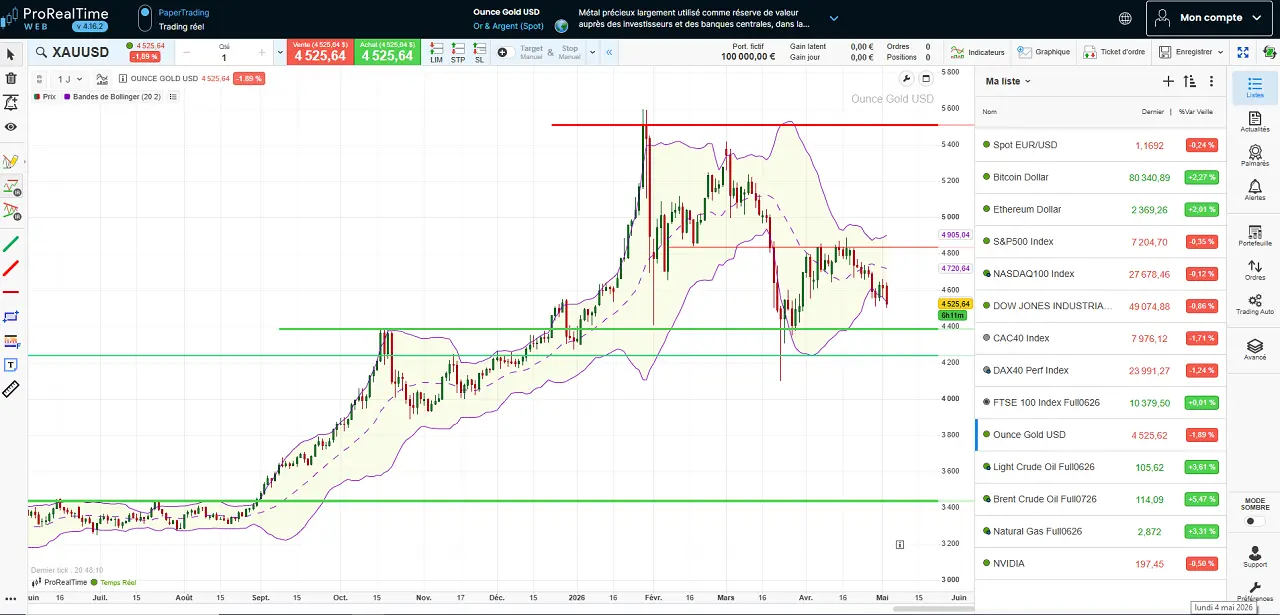This screenshot has height=615, width=1280.
Task: Maximize chart with the window icon
Action: pyautogui.click(x=925, y=79)
